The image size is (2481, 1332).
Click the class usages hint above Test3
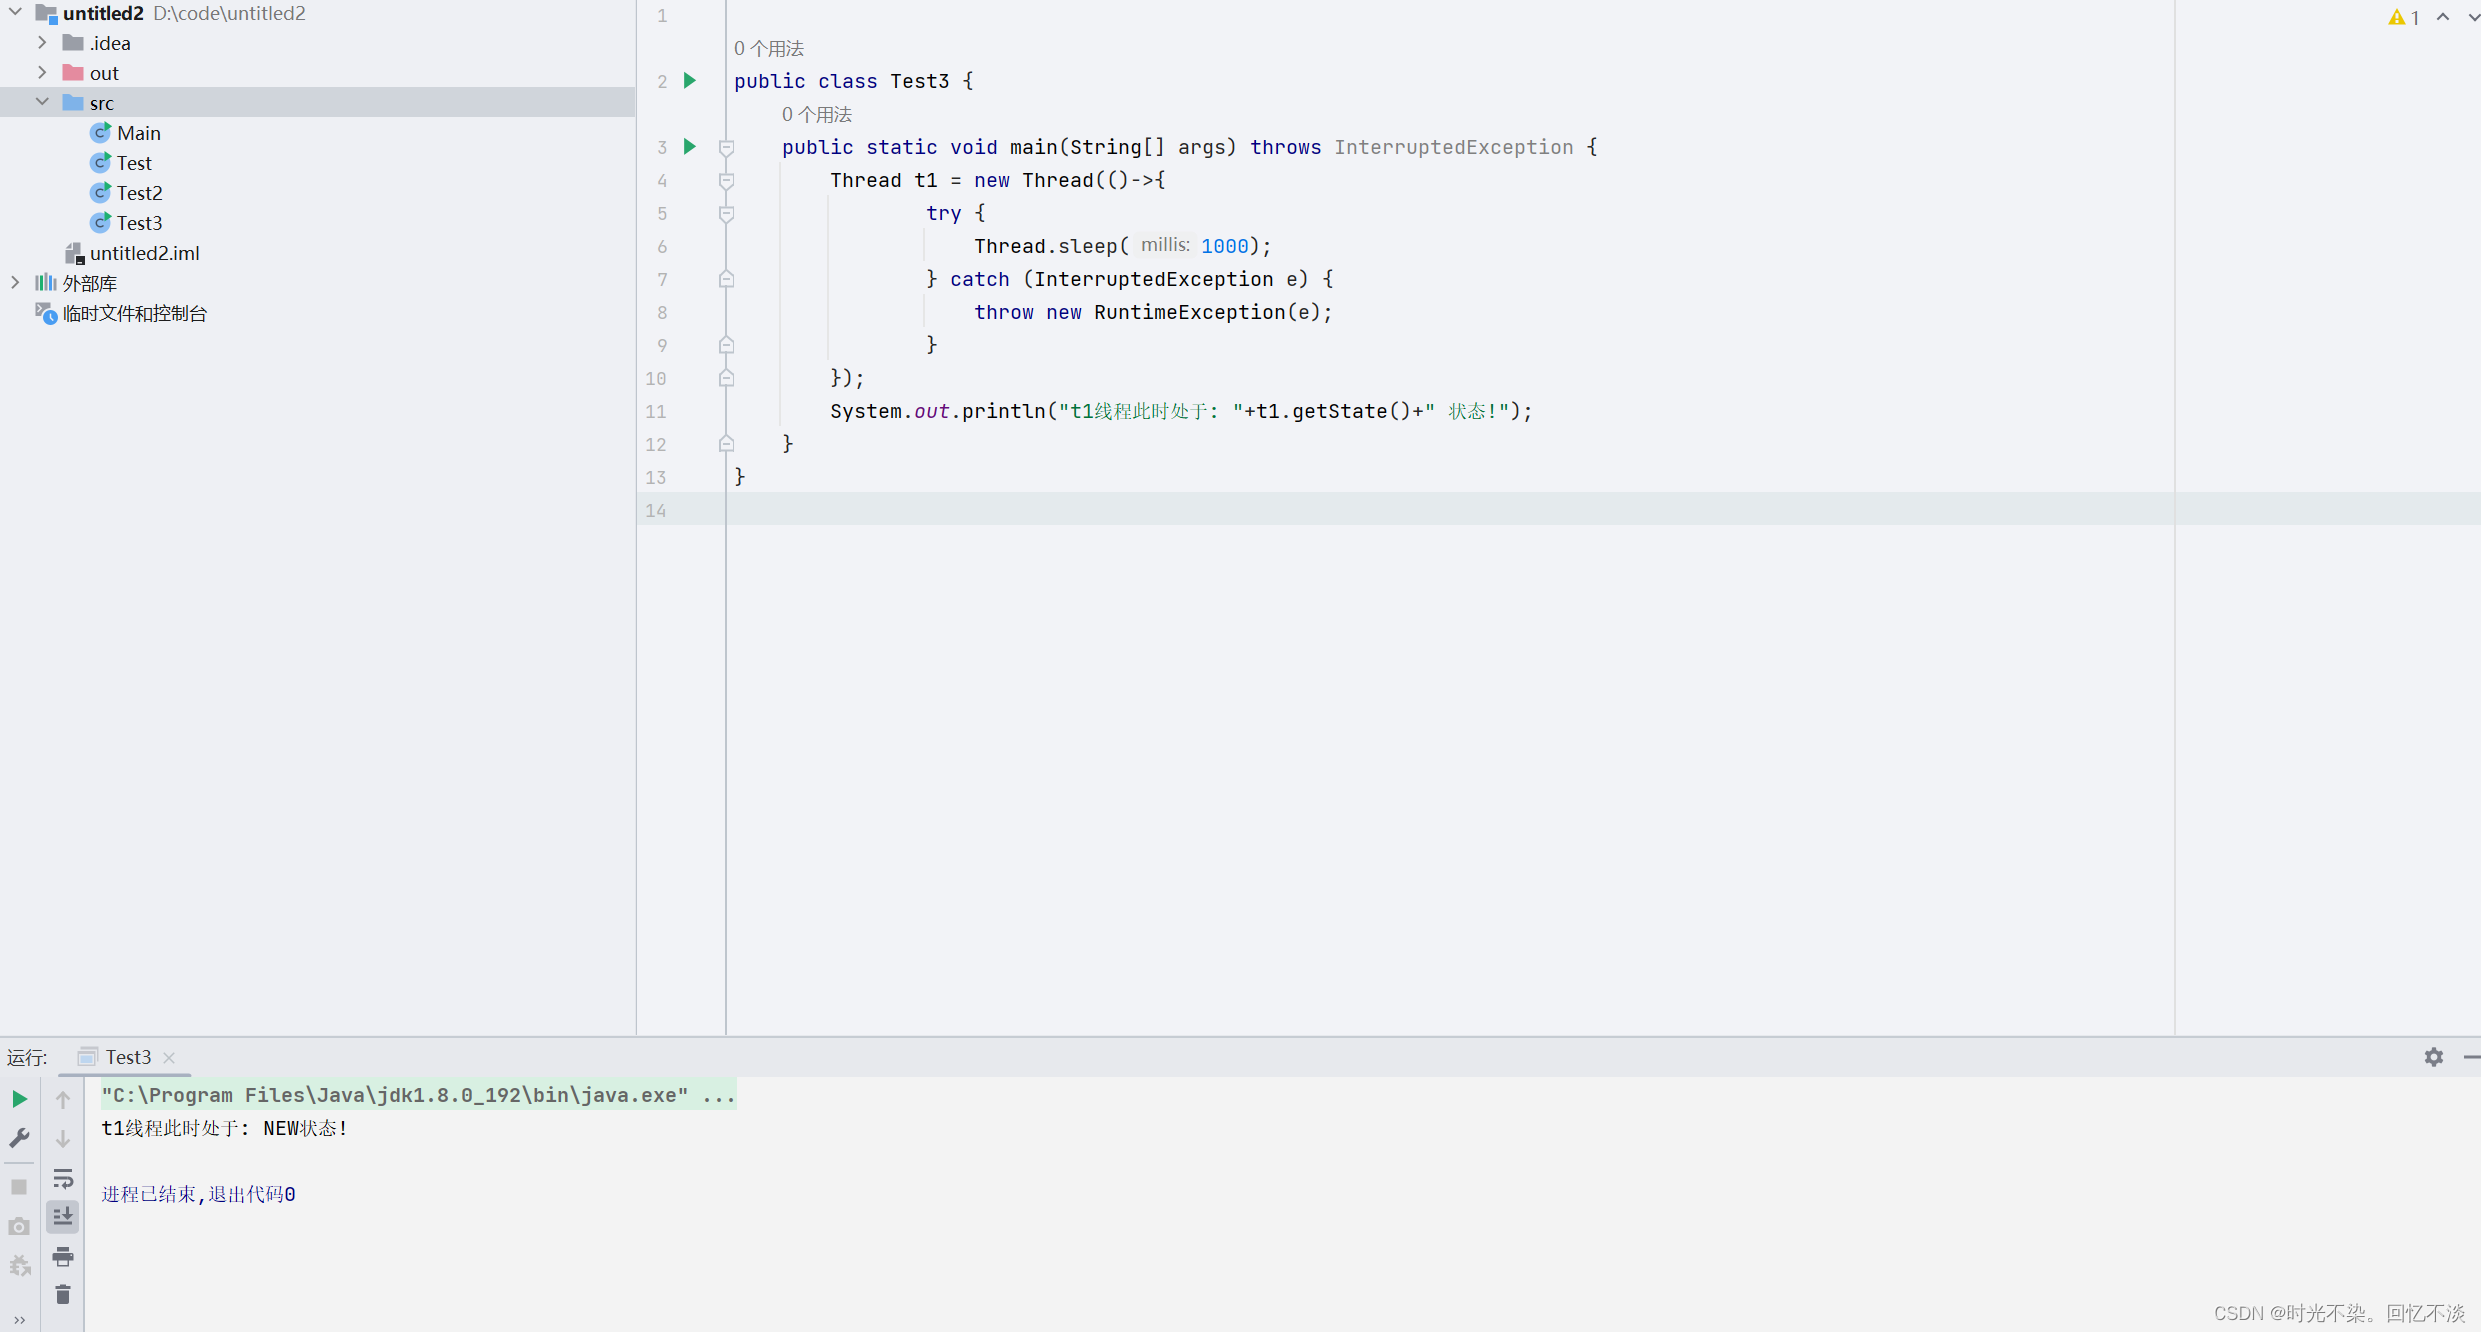pyautogui.click(x=769, y=49)
